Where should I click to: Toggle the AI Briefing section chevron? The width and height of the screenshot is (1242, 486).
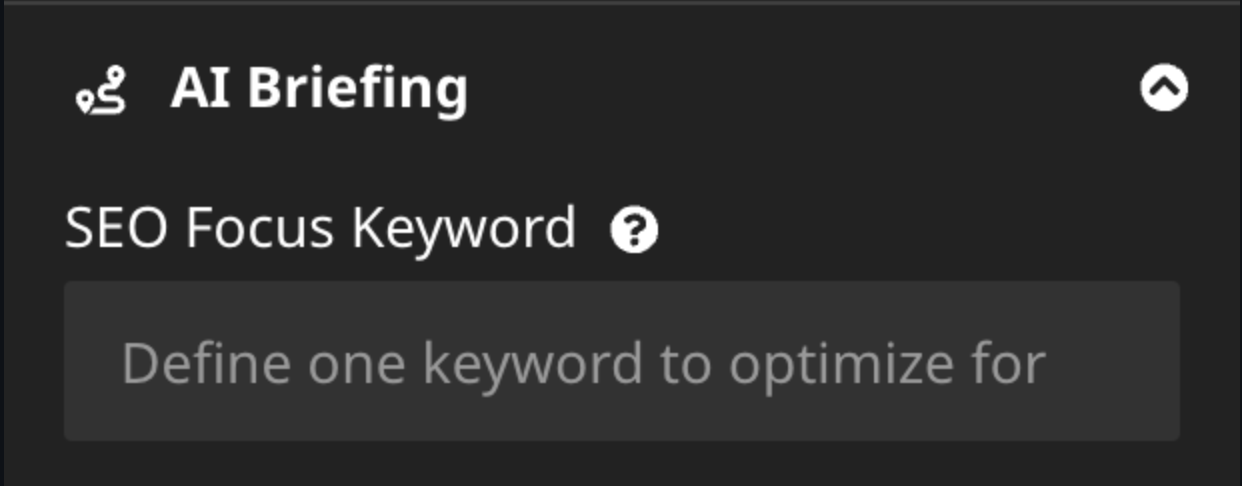(x=1164, y=89)
